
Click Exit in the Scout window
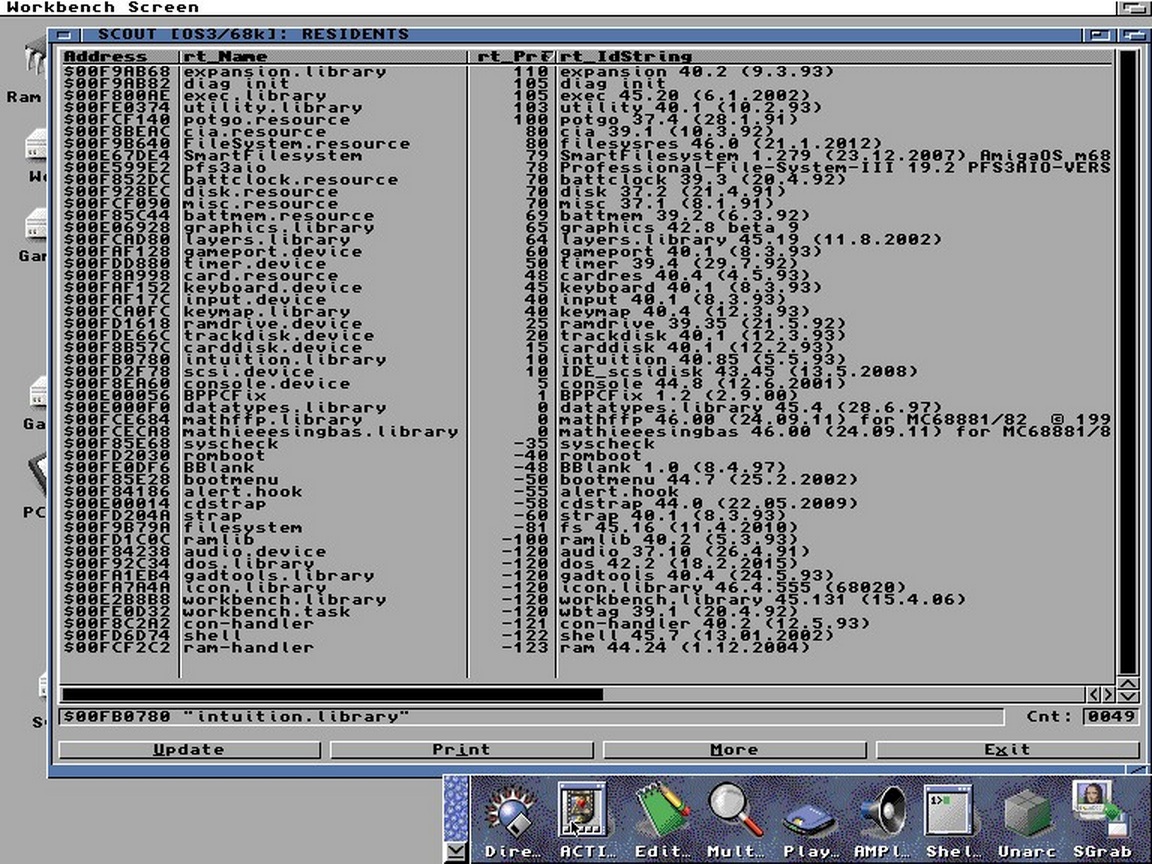coord(1007,749)
